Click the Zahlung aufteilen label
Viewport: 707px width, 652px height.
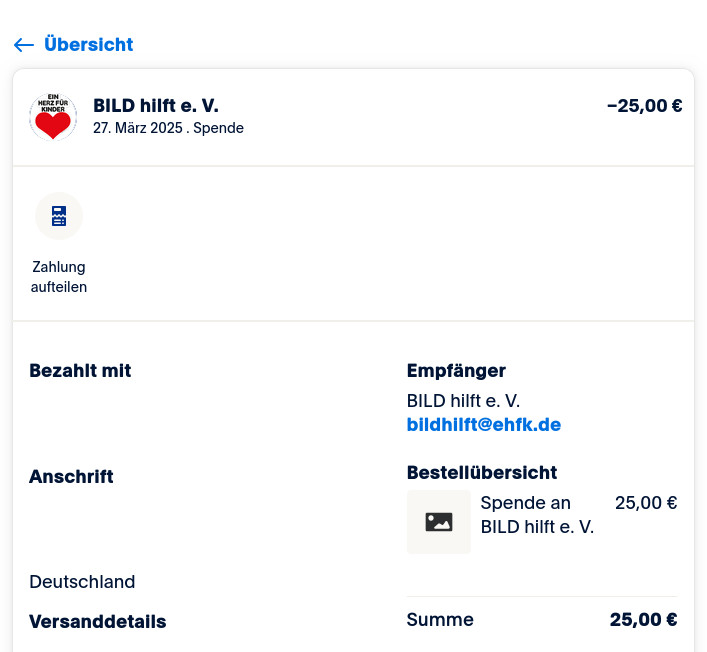(x=59, y=277)
